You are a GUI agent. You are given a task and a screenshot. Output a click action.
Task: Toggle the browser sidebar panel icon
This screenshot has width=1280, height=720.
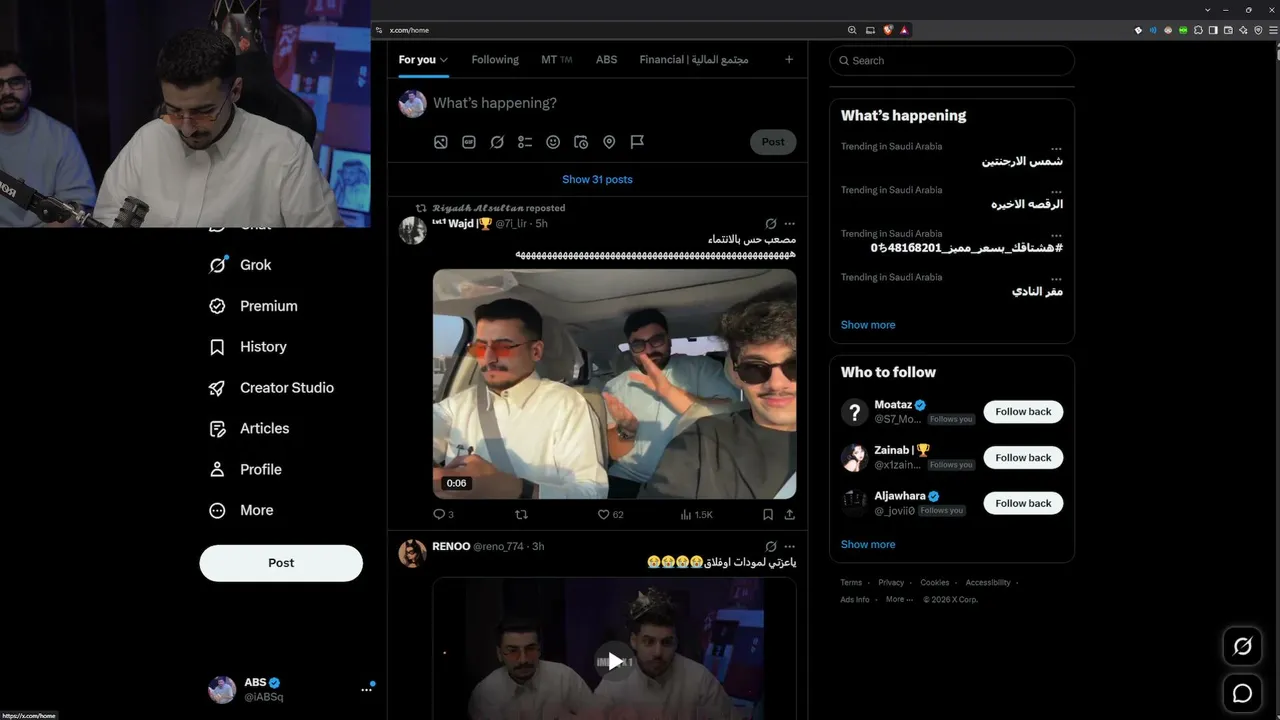1213,30
